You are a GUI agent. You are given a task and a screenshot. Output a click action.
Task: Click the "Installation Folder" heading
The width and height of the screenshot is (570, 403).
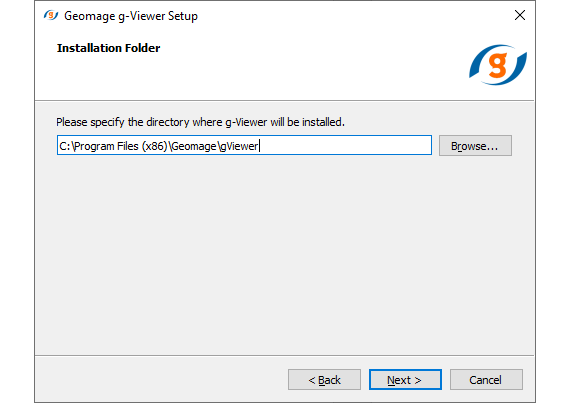click(108, 48)
